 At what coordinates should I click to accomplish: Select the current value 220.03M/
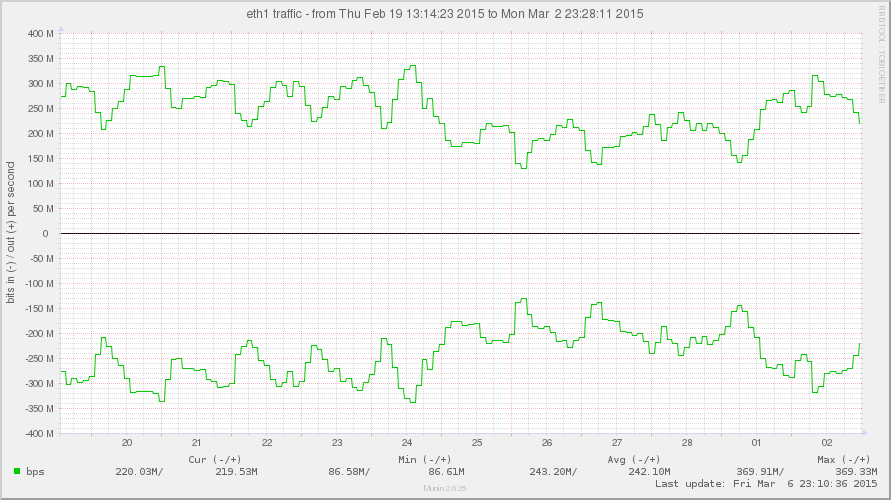(x=139, y=472)
